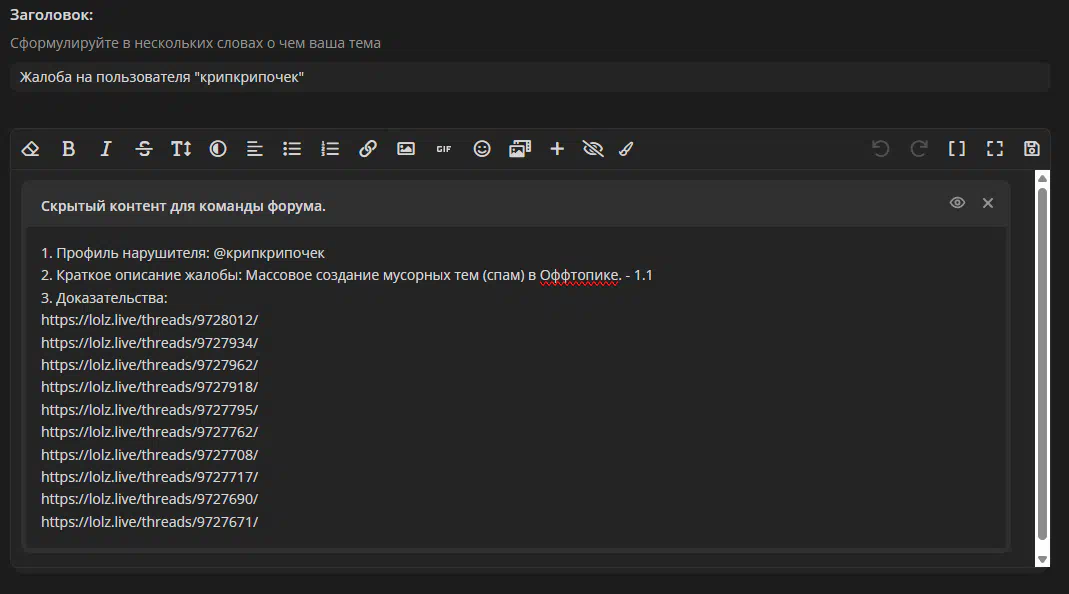Image resolution: width=1069 pixels, height=594 pixels.
Task: Open the text alignment dropdown
Action: pos(255,149)
